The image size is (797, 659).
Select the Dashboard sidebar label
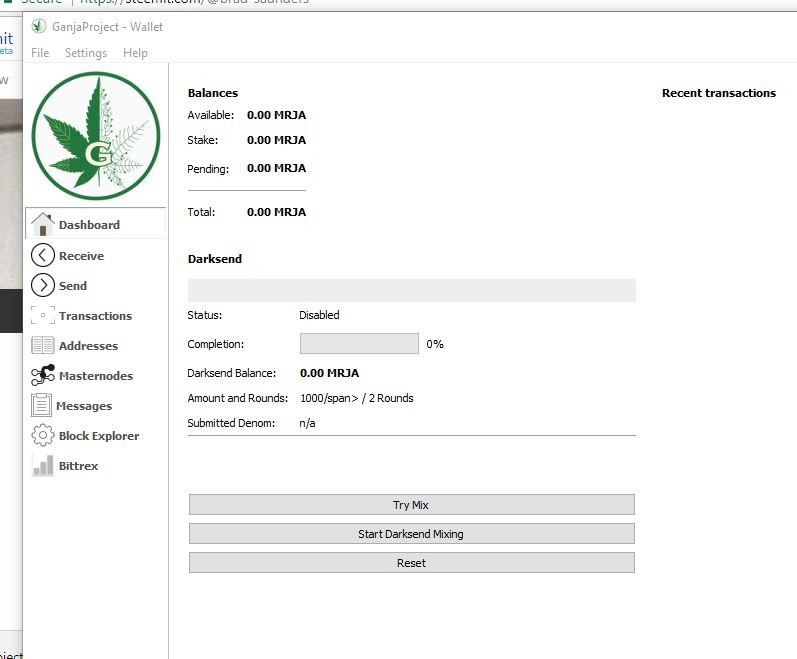[x=89, y=225]
